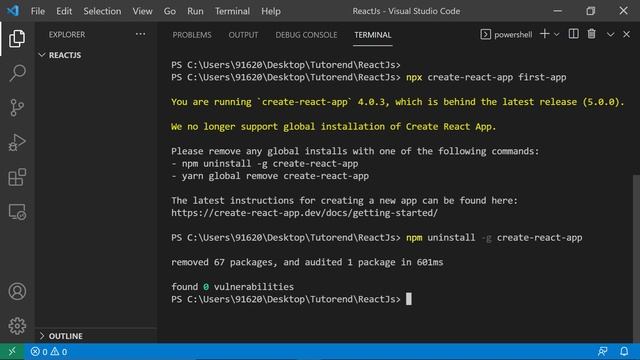This screenshot has height=360, width=640.
Task: Minimize the VS Code window
Action: [558, 11]
